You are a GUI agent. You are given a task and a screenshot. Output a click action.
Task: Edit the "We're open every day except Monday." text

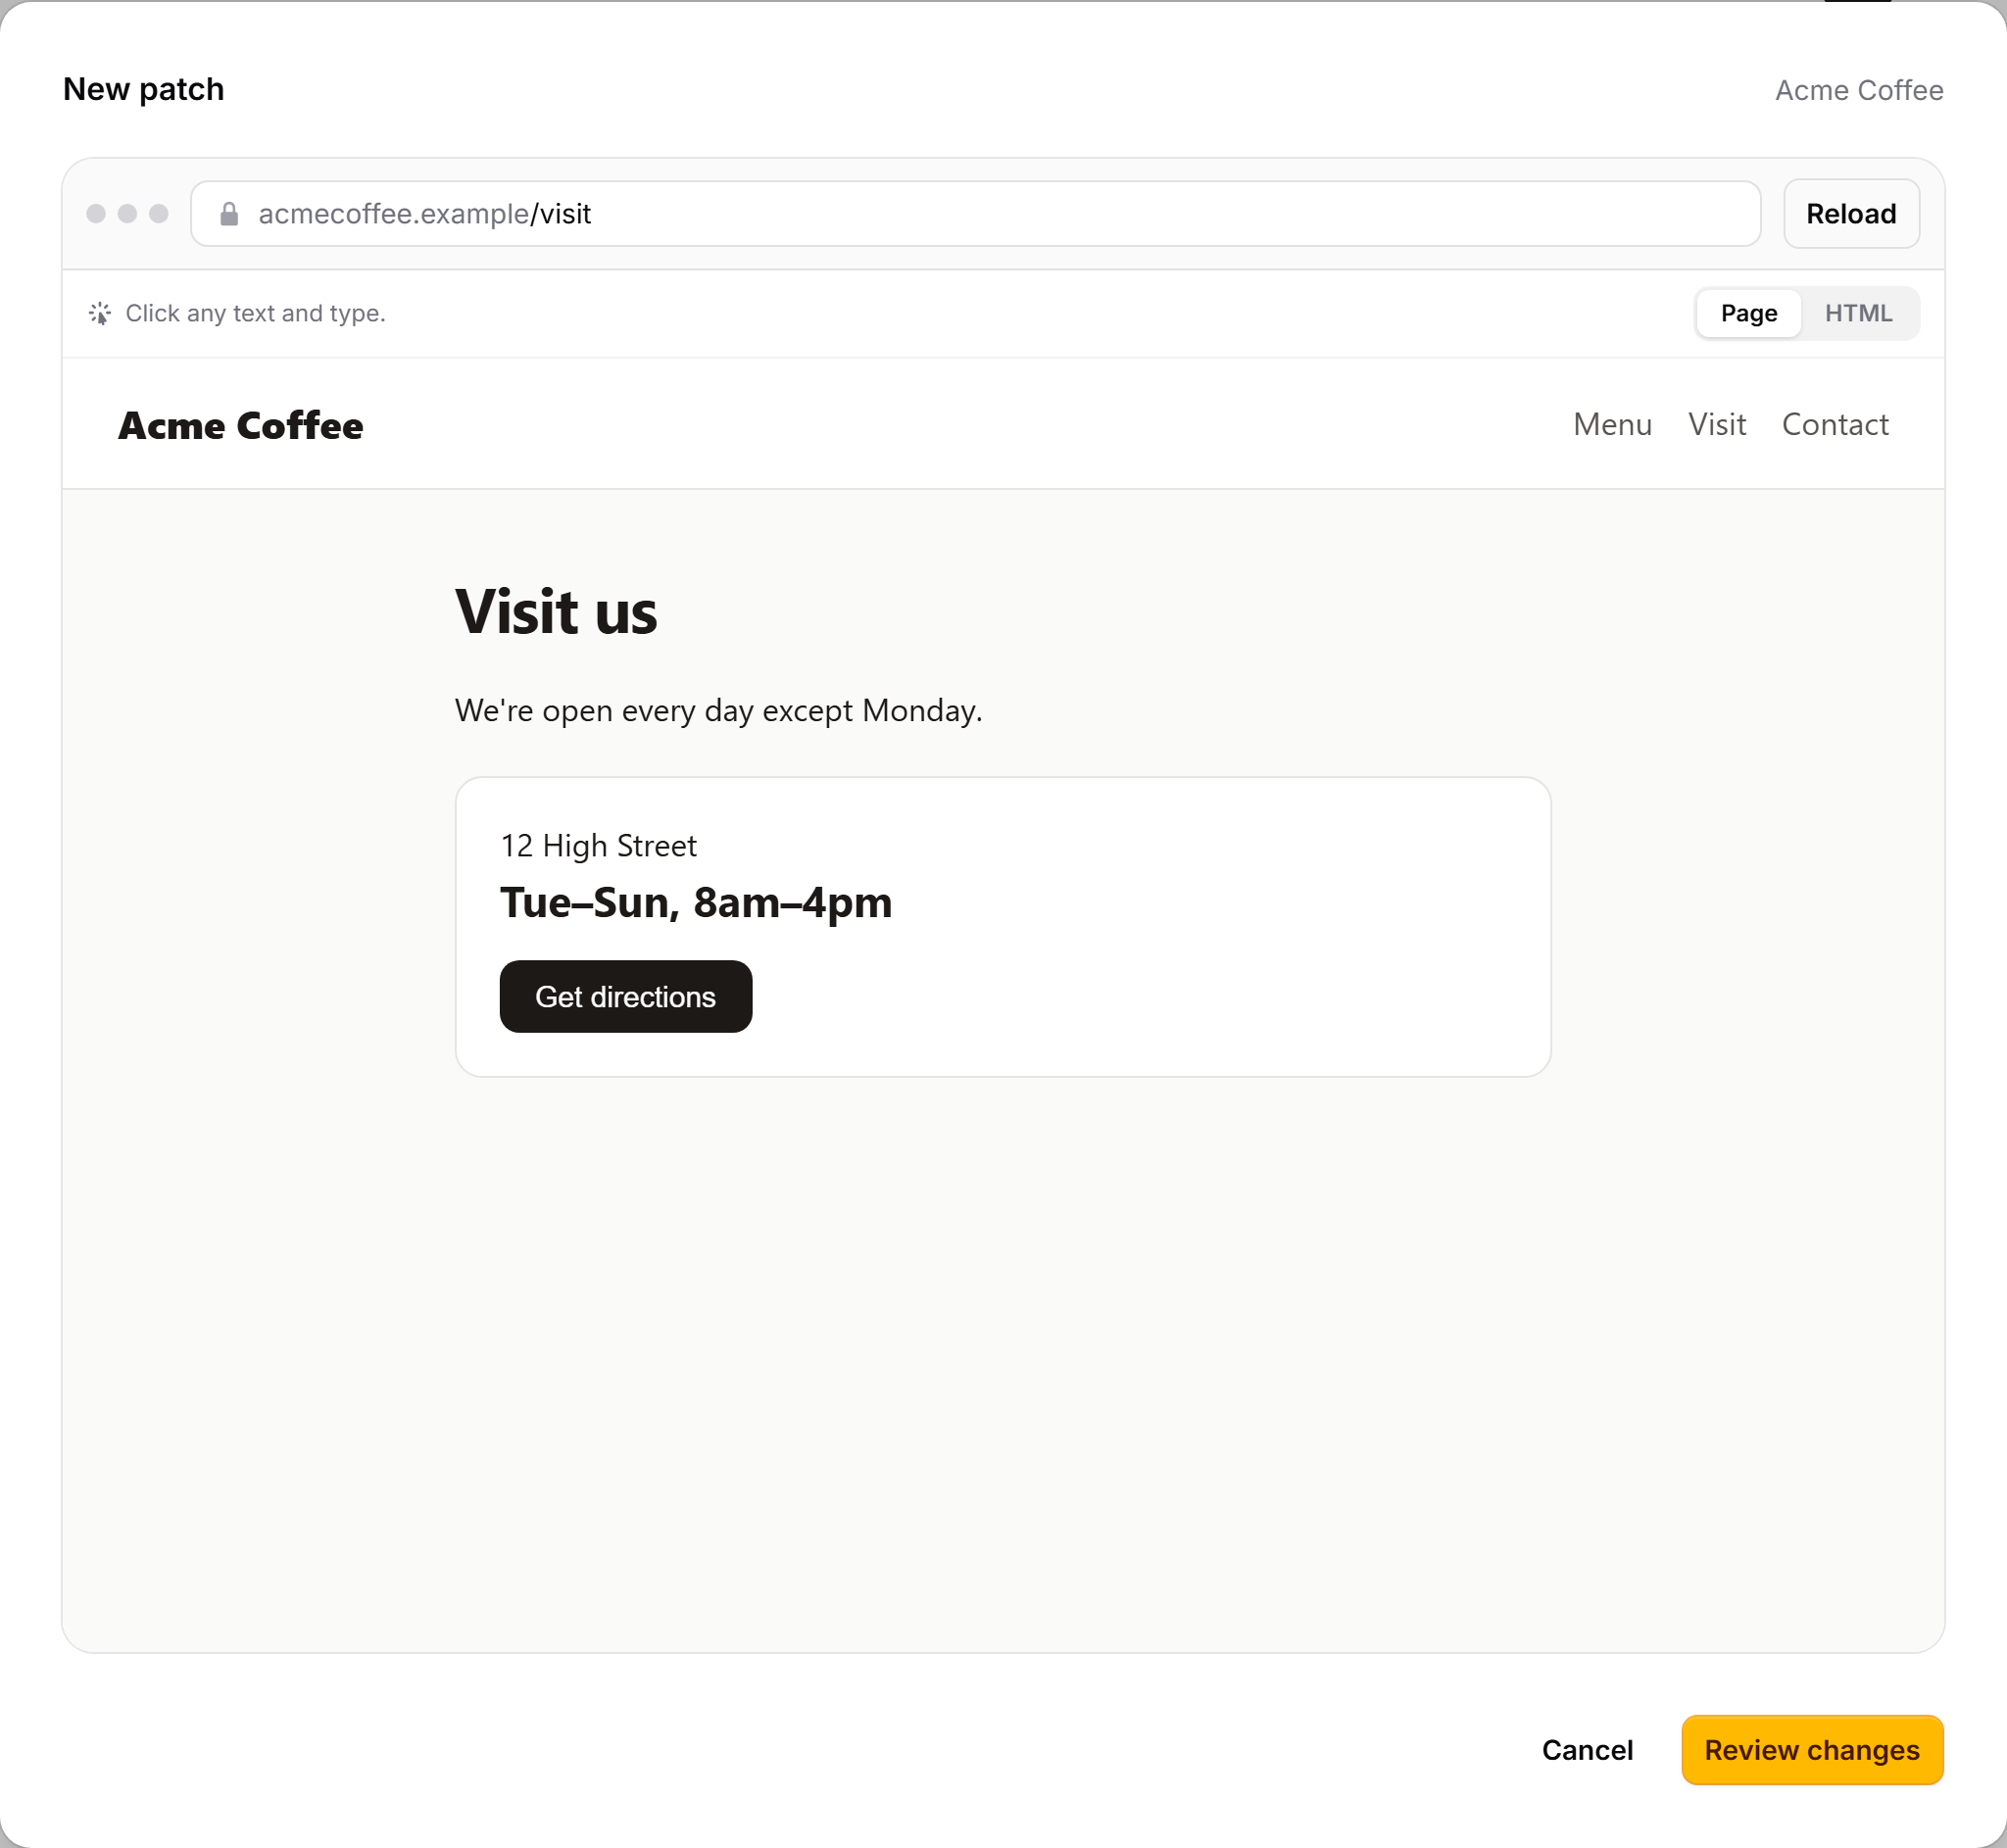719,710
